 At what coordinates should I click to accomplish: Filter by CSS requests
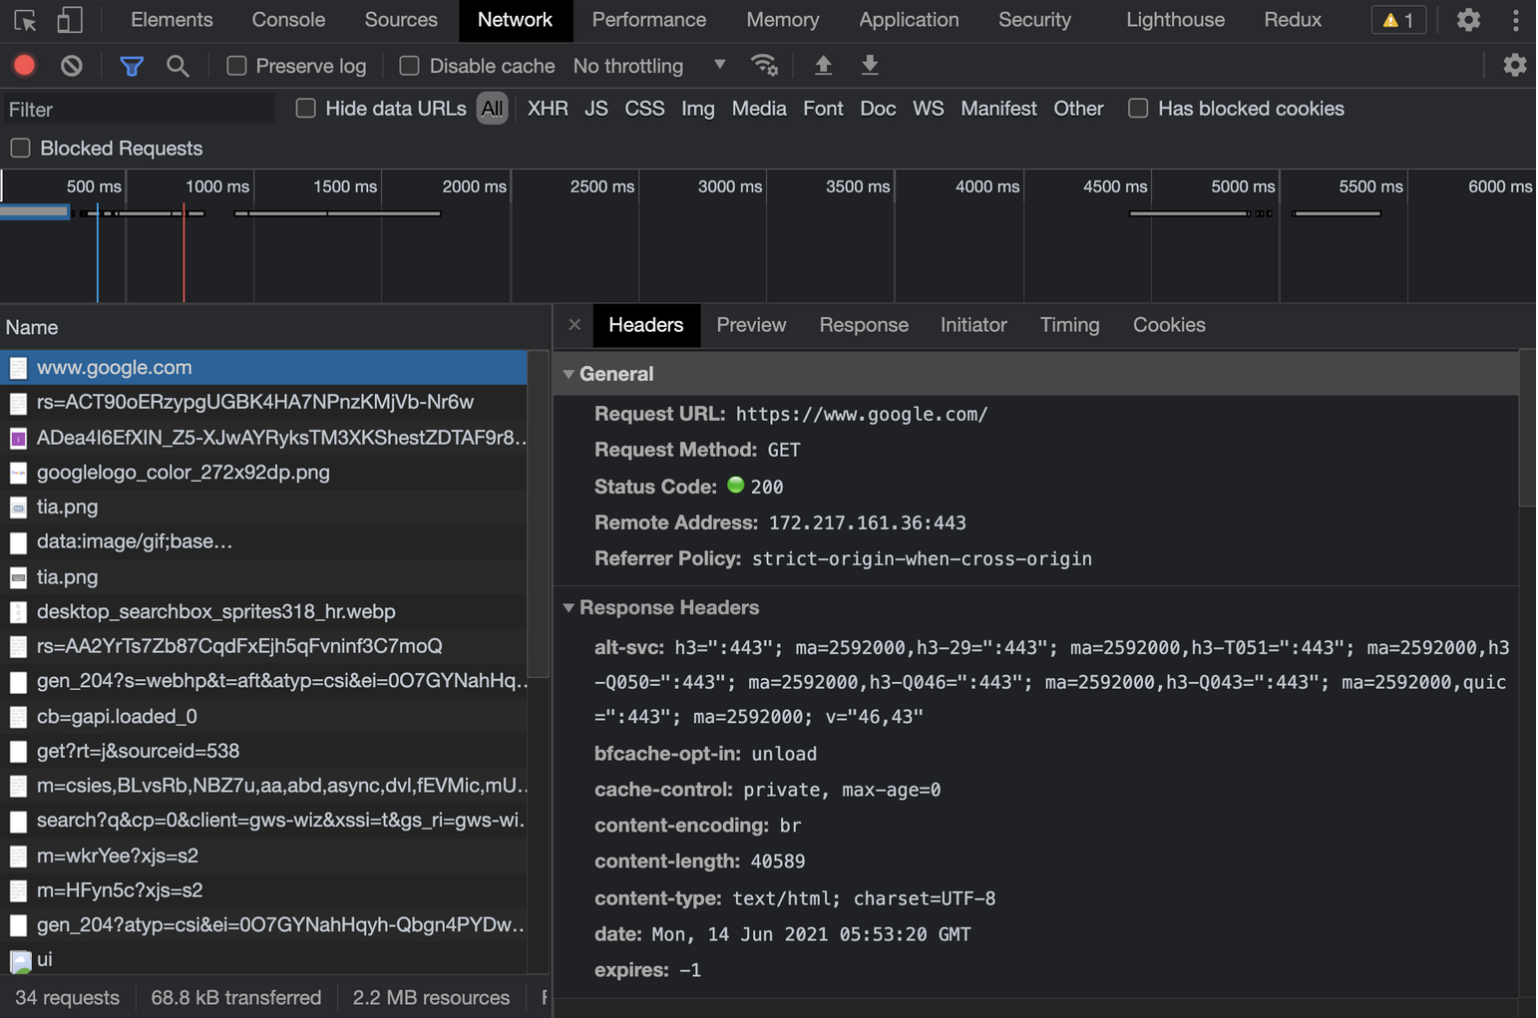tap(644, 108)
